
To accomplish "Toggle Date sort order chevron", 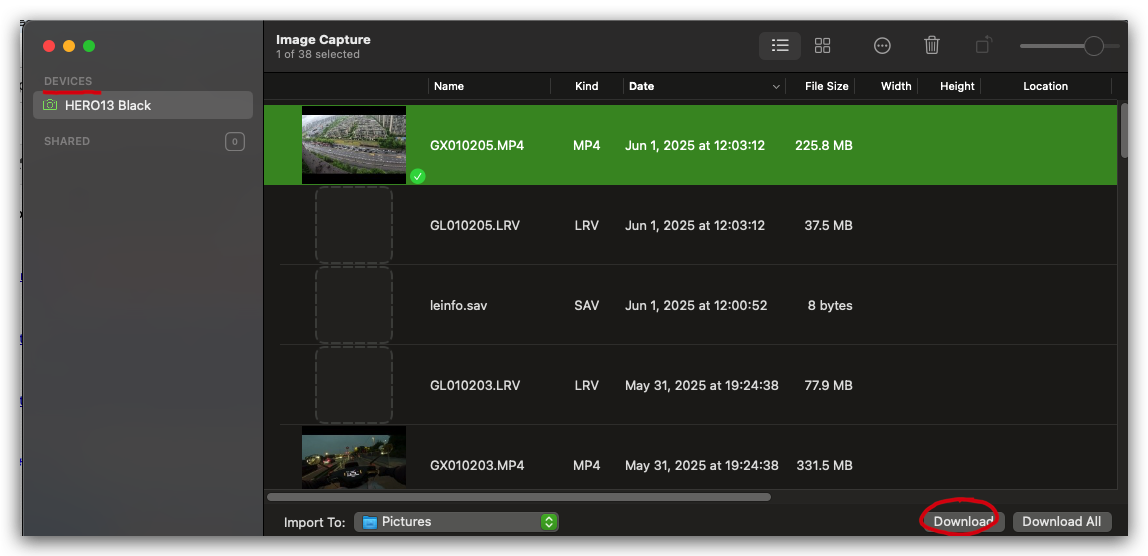I will [x=776, y=87].
